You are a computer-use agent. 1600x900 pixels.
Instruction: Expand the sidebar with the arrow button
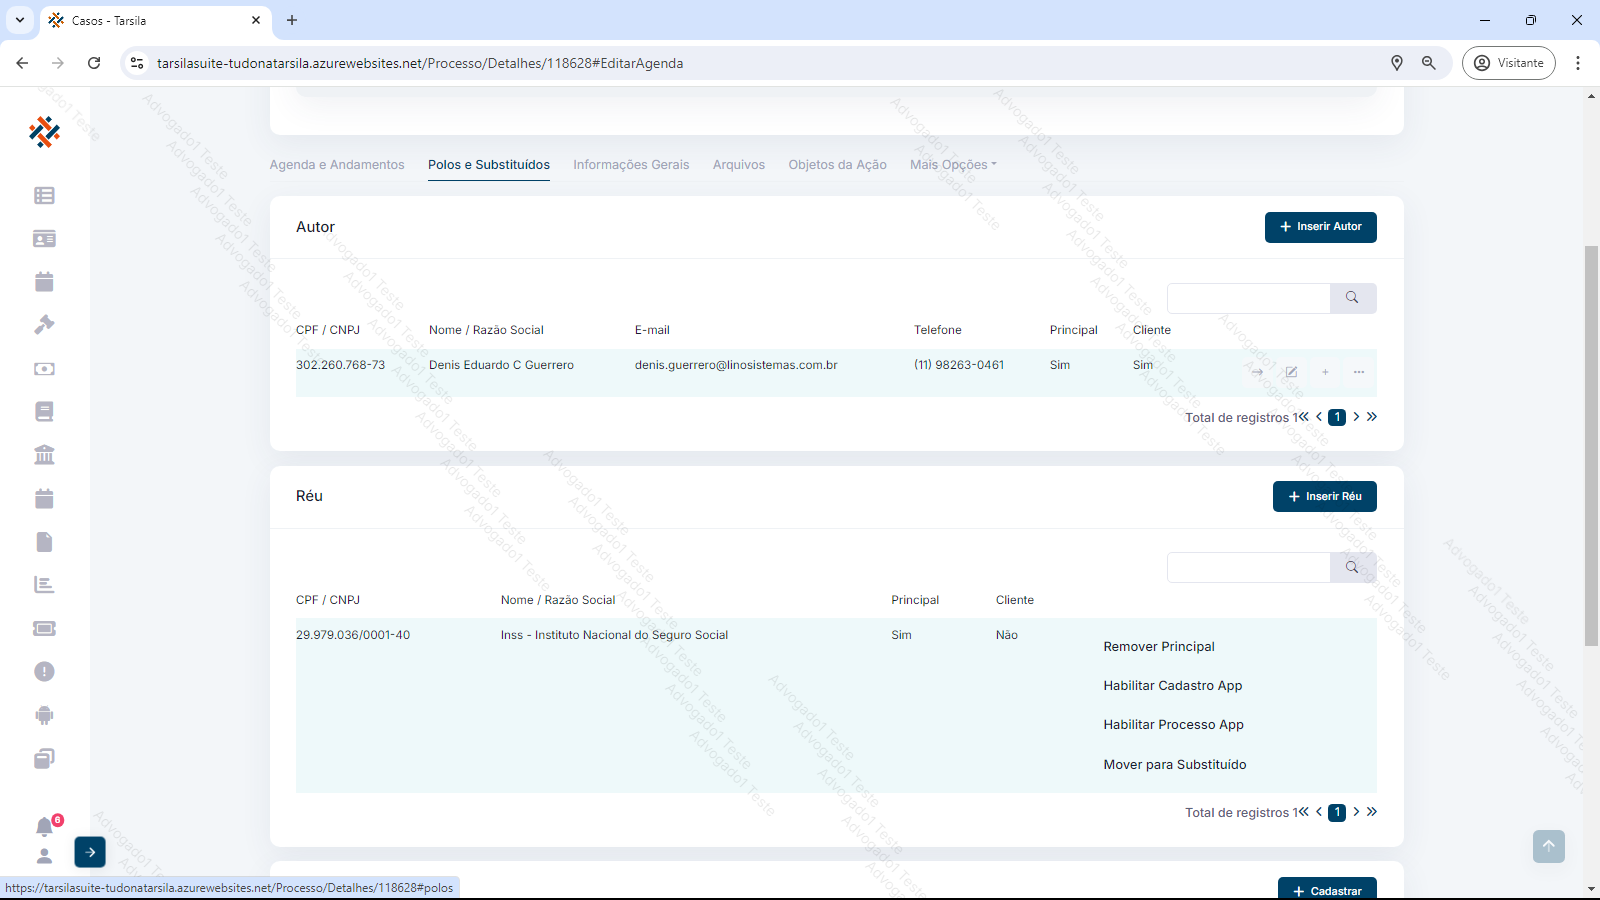click(x=90, y=852)
